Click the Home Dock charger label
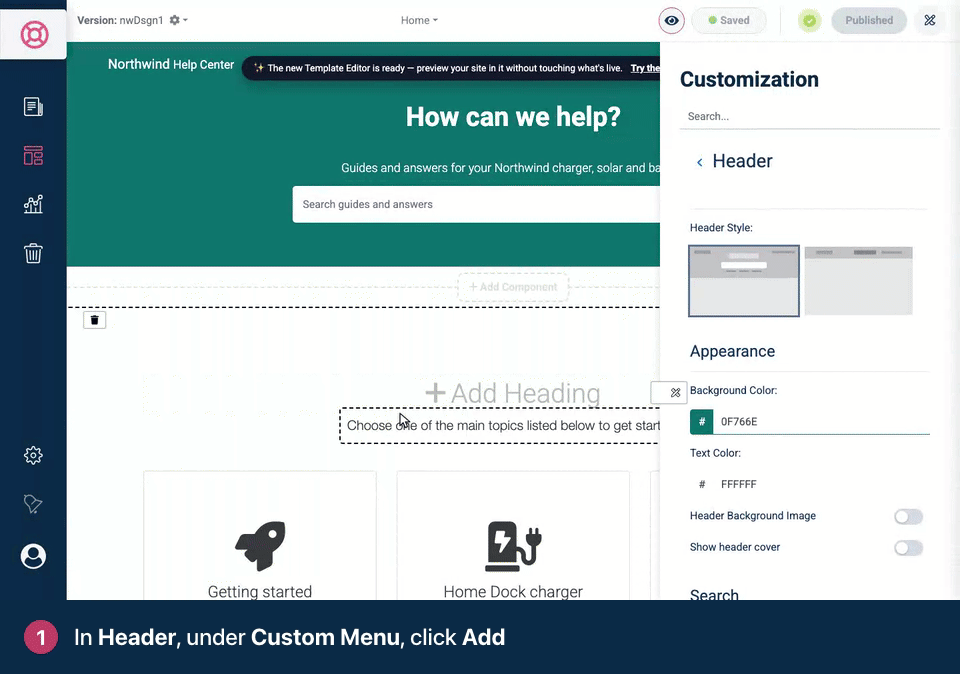960x674 pixels. [513, 591]
